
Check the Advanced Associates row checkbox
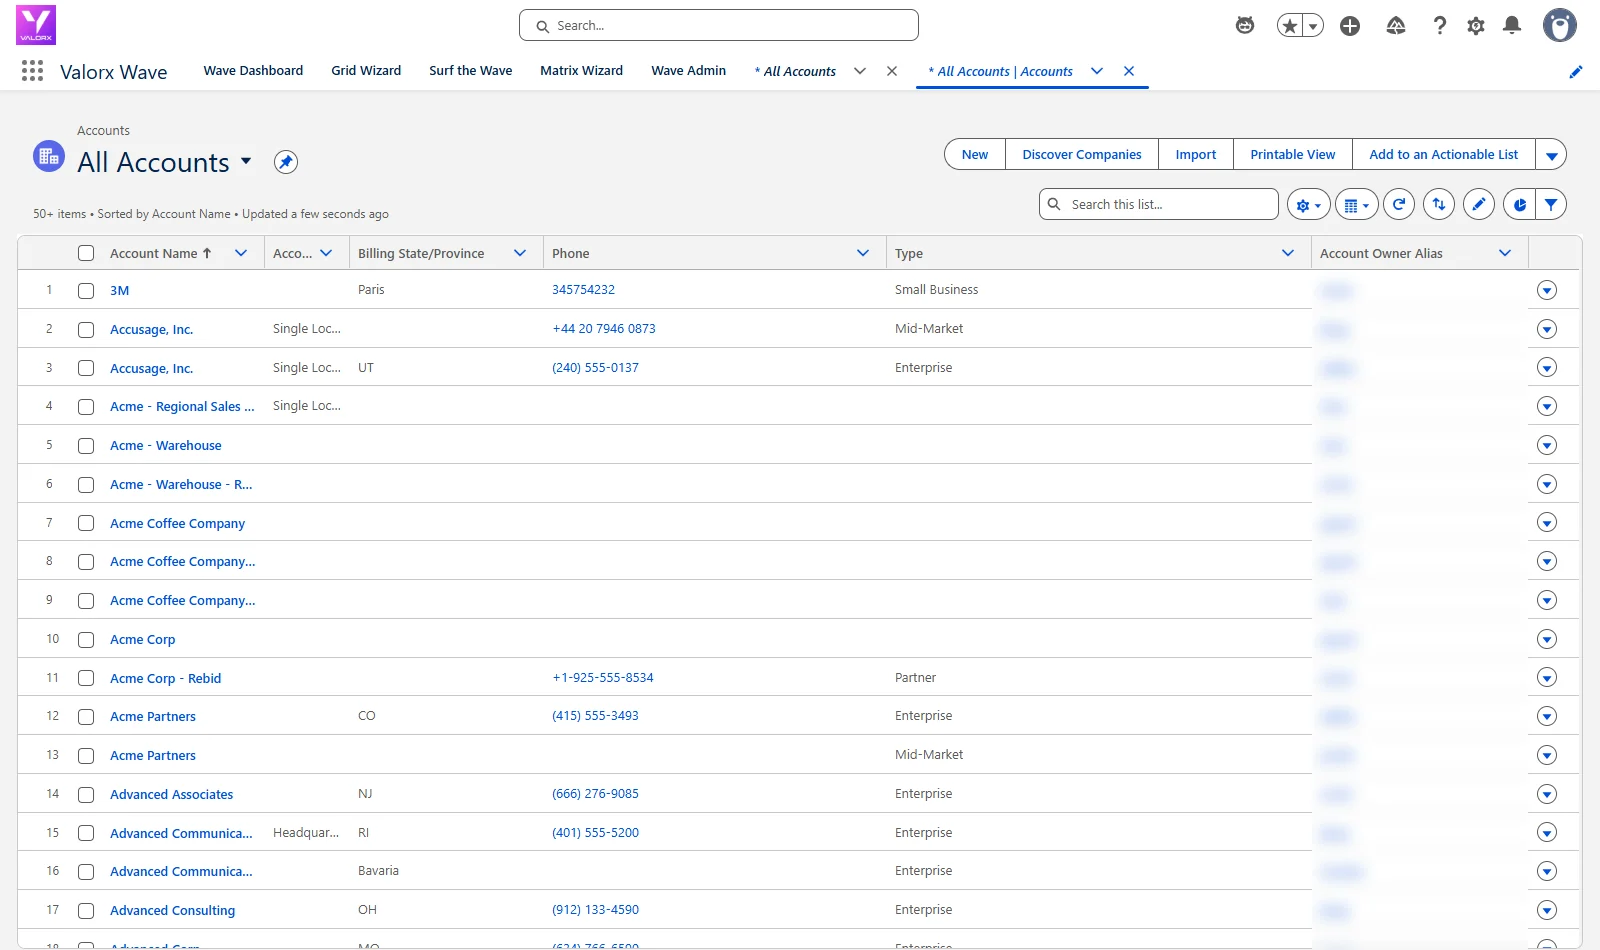coord(86,795)
